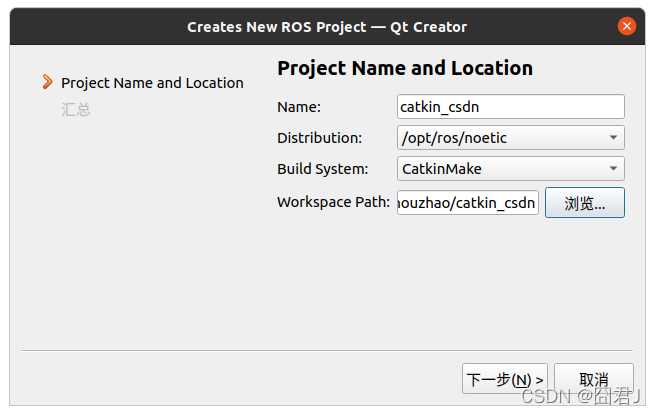
Task: Cancel the wizard with 取消
Action: pos(593,380)
